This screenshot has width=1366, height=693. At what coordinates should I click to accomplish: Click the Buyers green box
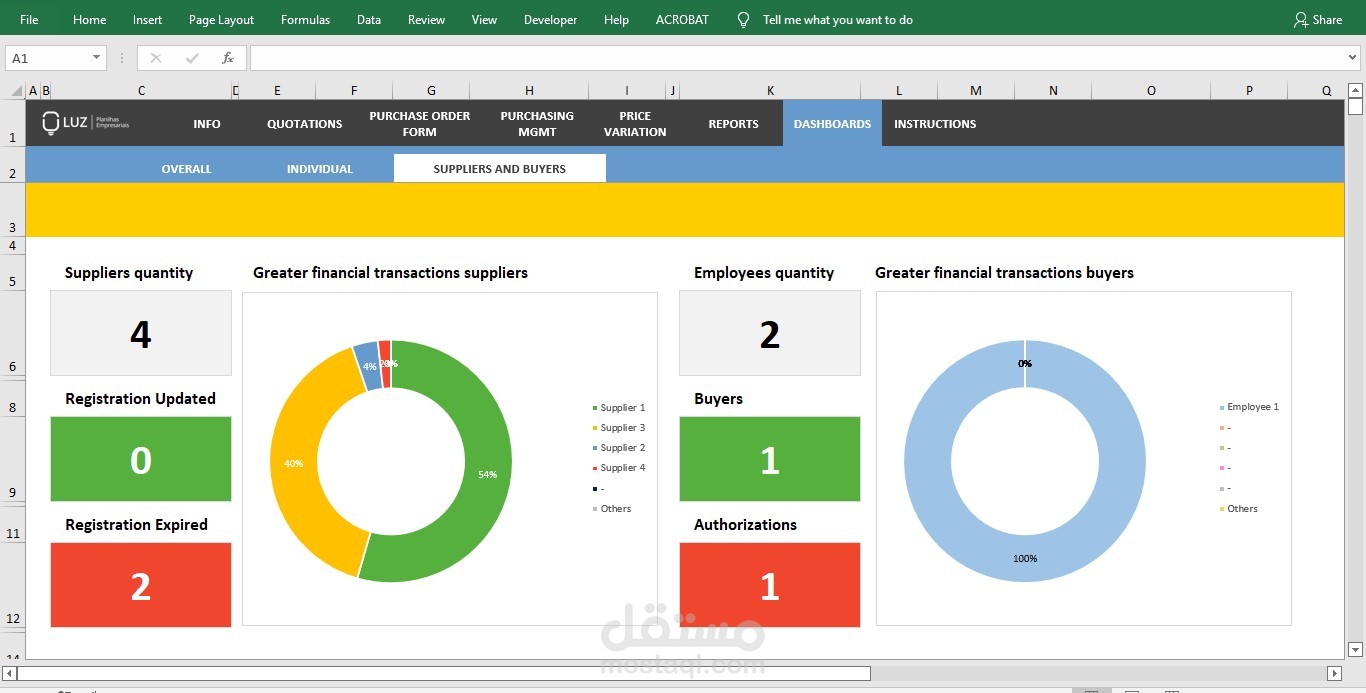[770, 459]
